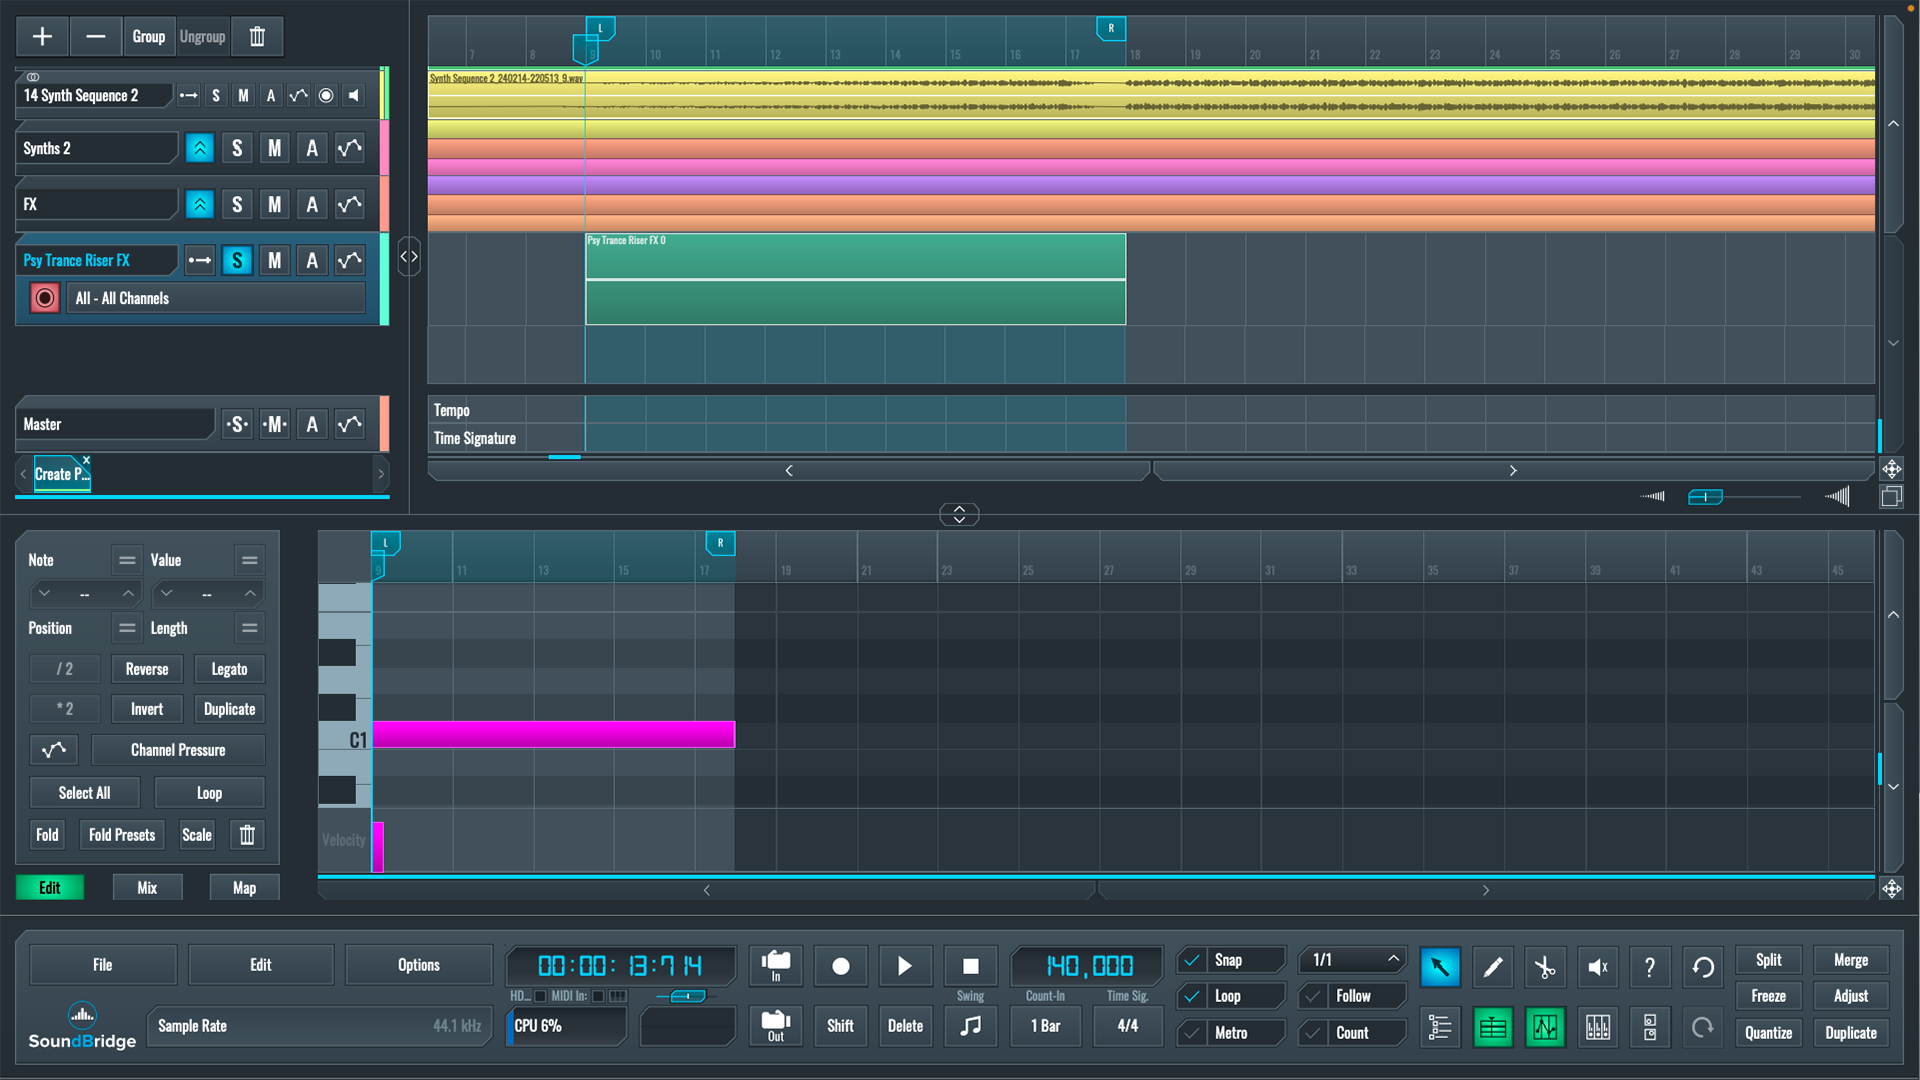This screenshot has width=1920, height=1080.
Task: Click the redo arrow icon
Action: [1702, 1027]
